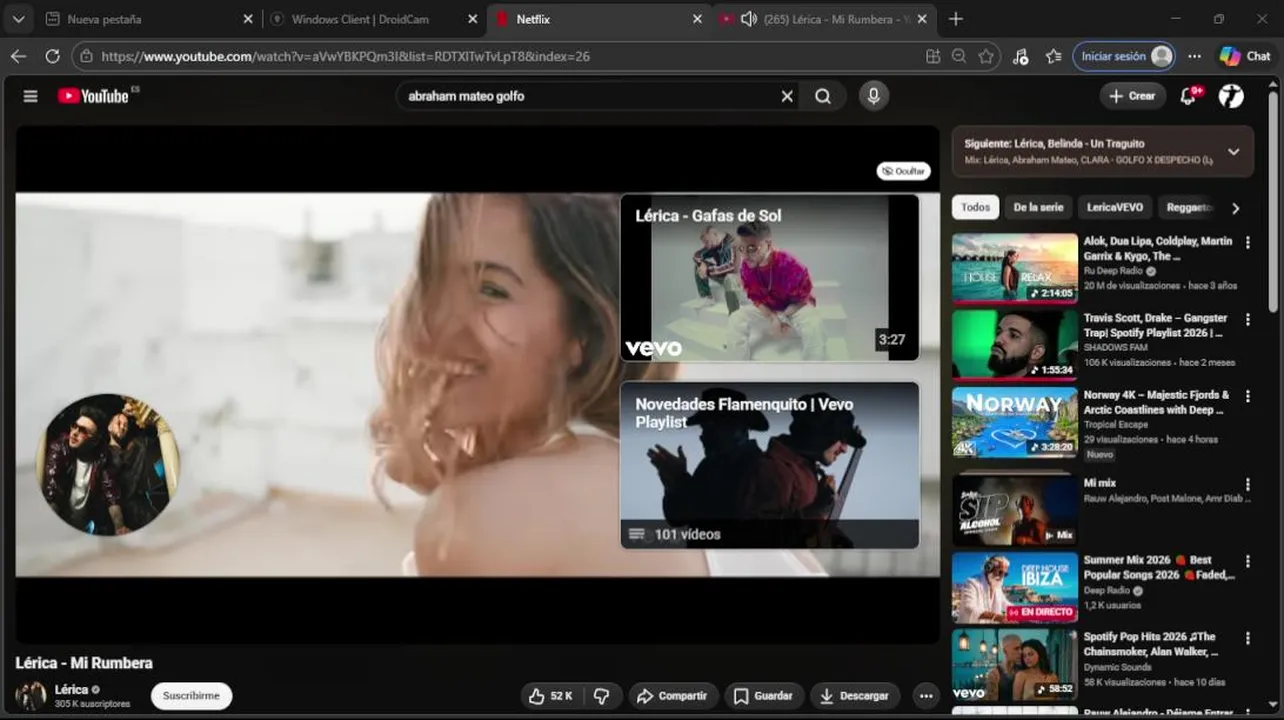Click the Crear button
Image resolution: width=1284 pixels, height=720 pixels.
tap(1132, 96)
